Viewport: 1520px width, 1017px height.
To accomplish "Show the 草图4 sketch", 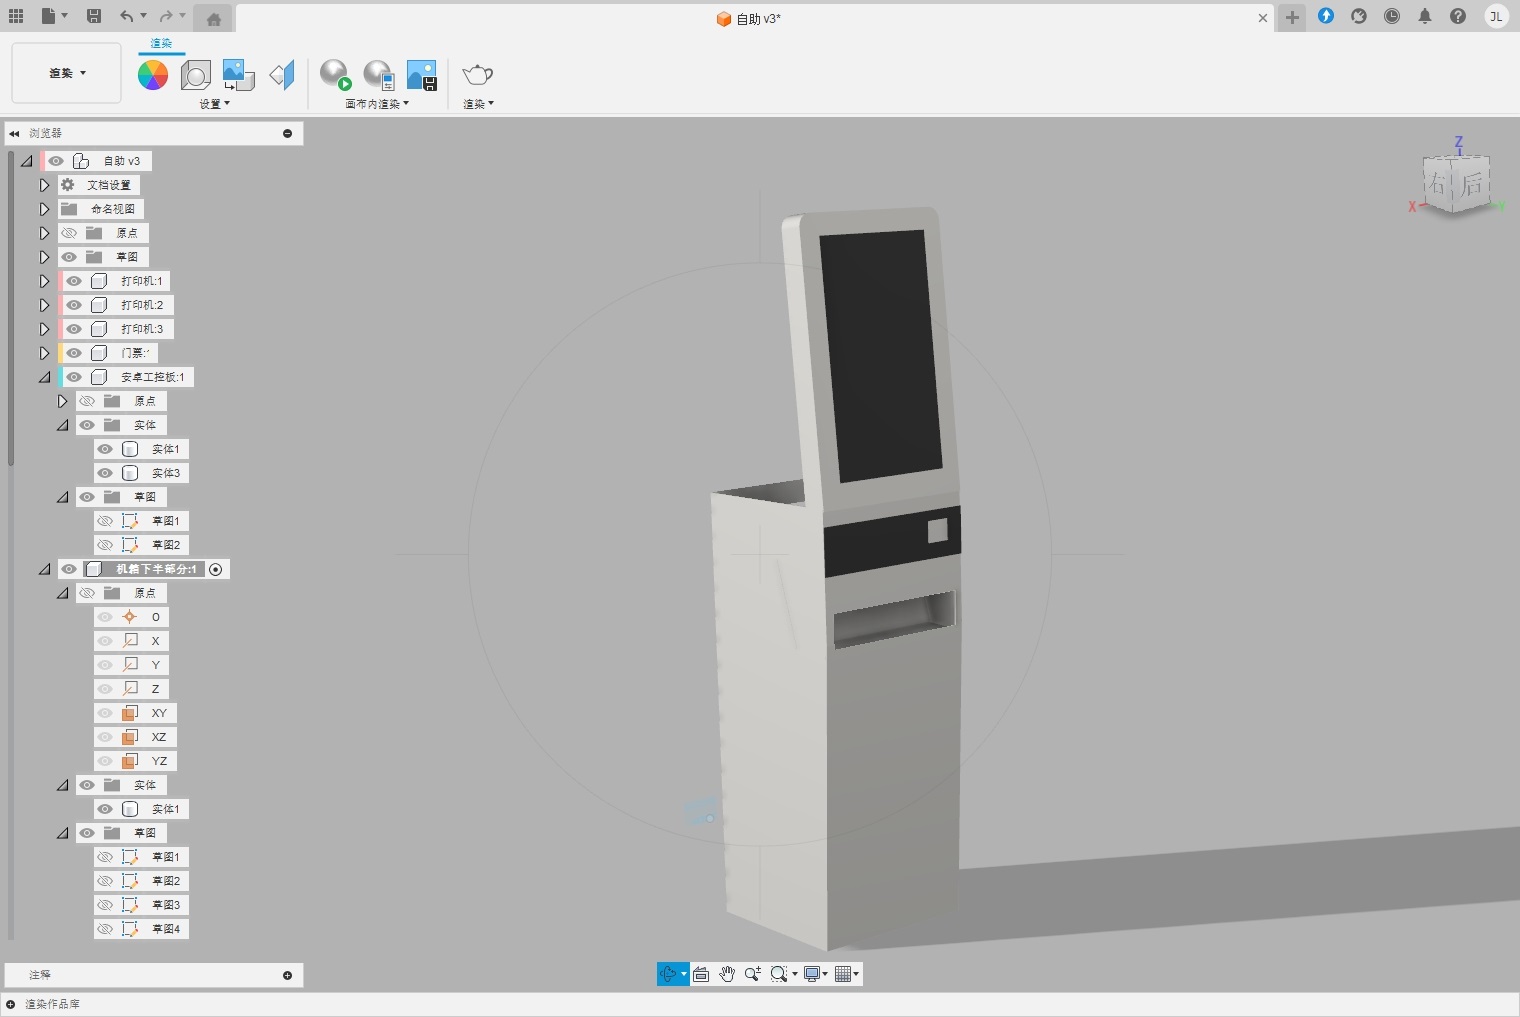I will click(105, 929).
